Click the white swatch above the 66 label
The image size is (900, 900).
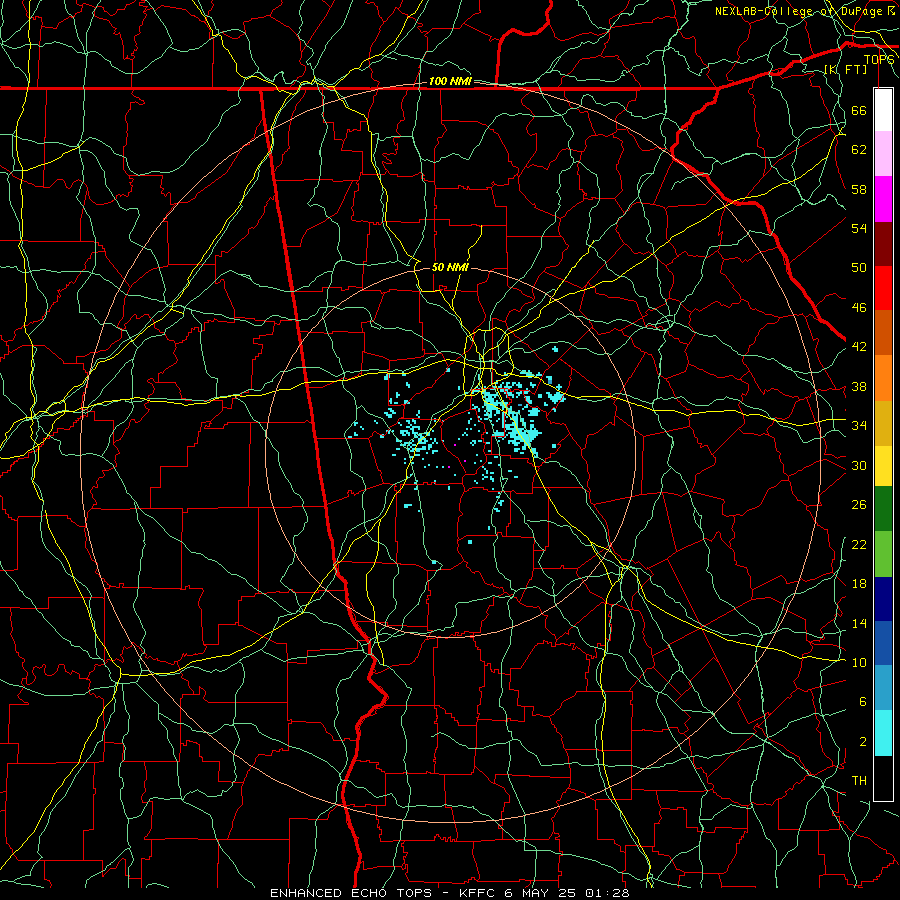point(883,110)
